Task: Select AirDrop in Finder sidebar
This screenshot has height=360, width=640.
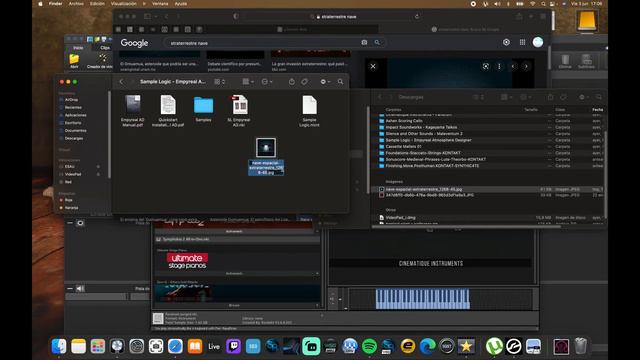Action: pyautogui.click(x=71, y=100)
